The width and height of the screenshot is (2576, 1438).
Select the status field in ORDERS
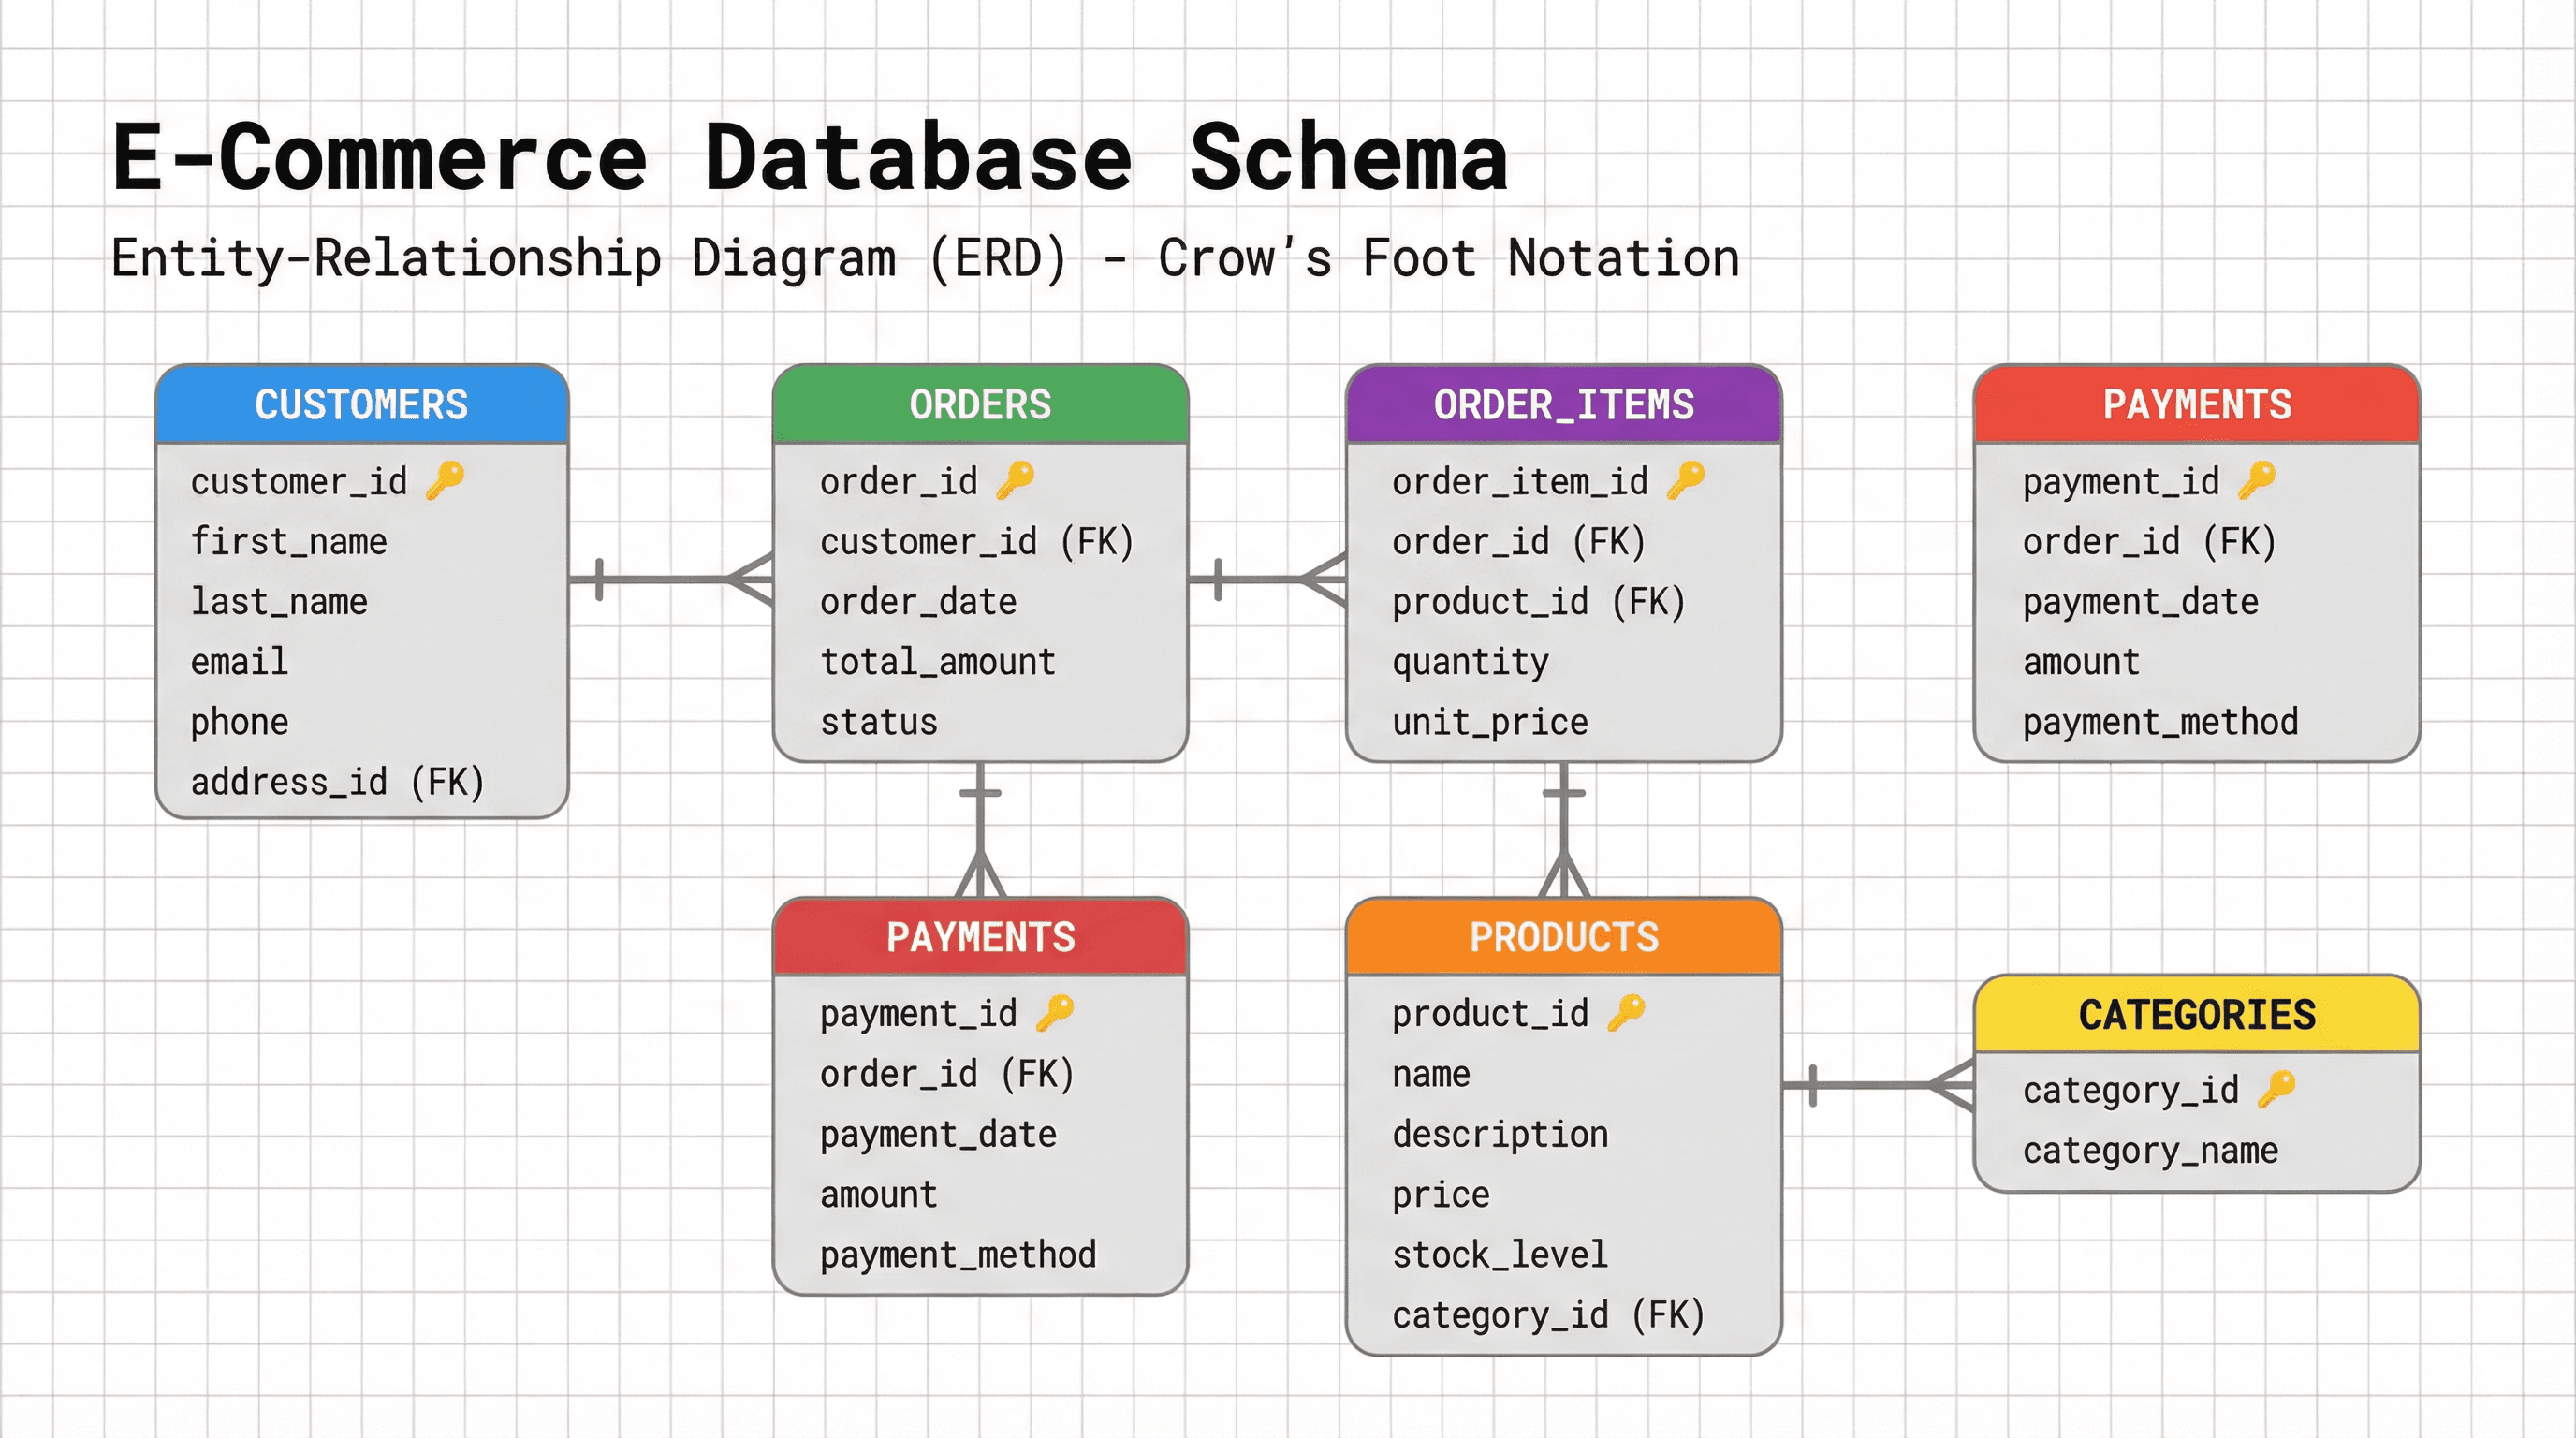pos(879,722)
